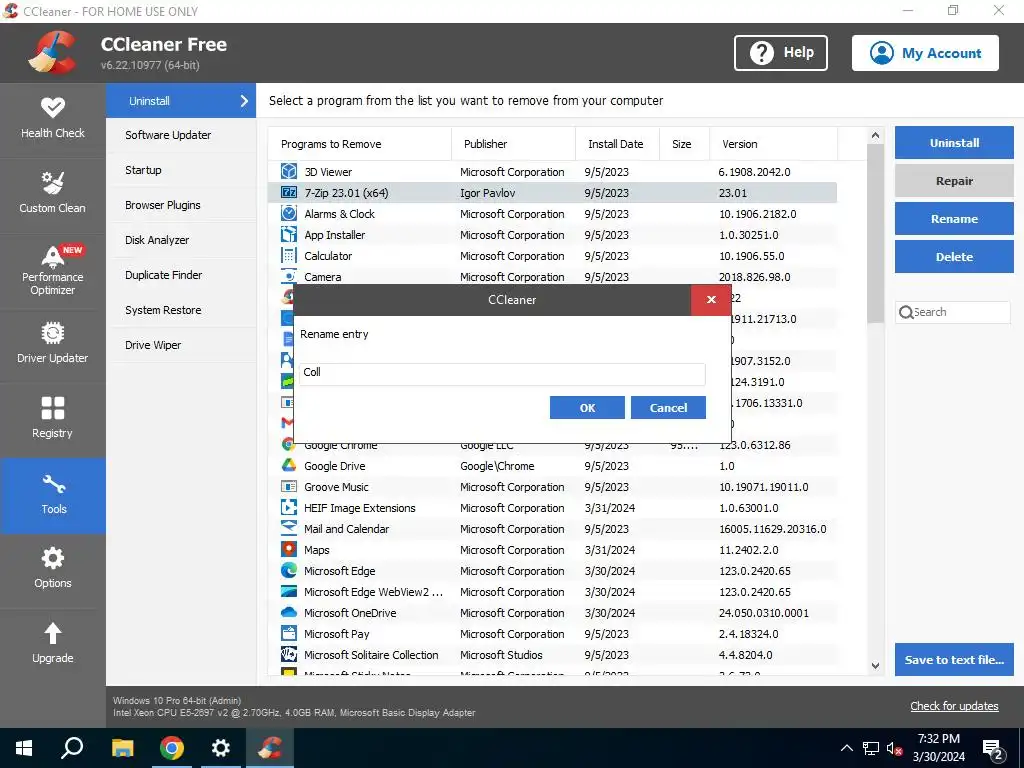
Task: Click the Microsoft Edge WebView2 icon
Action: point(289,592)
